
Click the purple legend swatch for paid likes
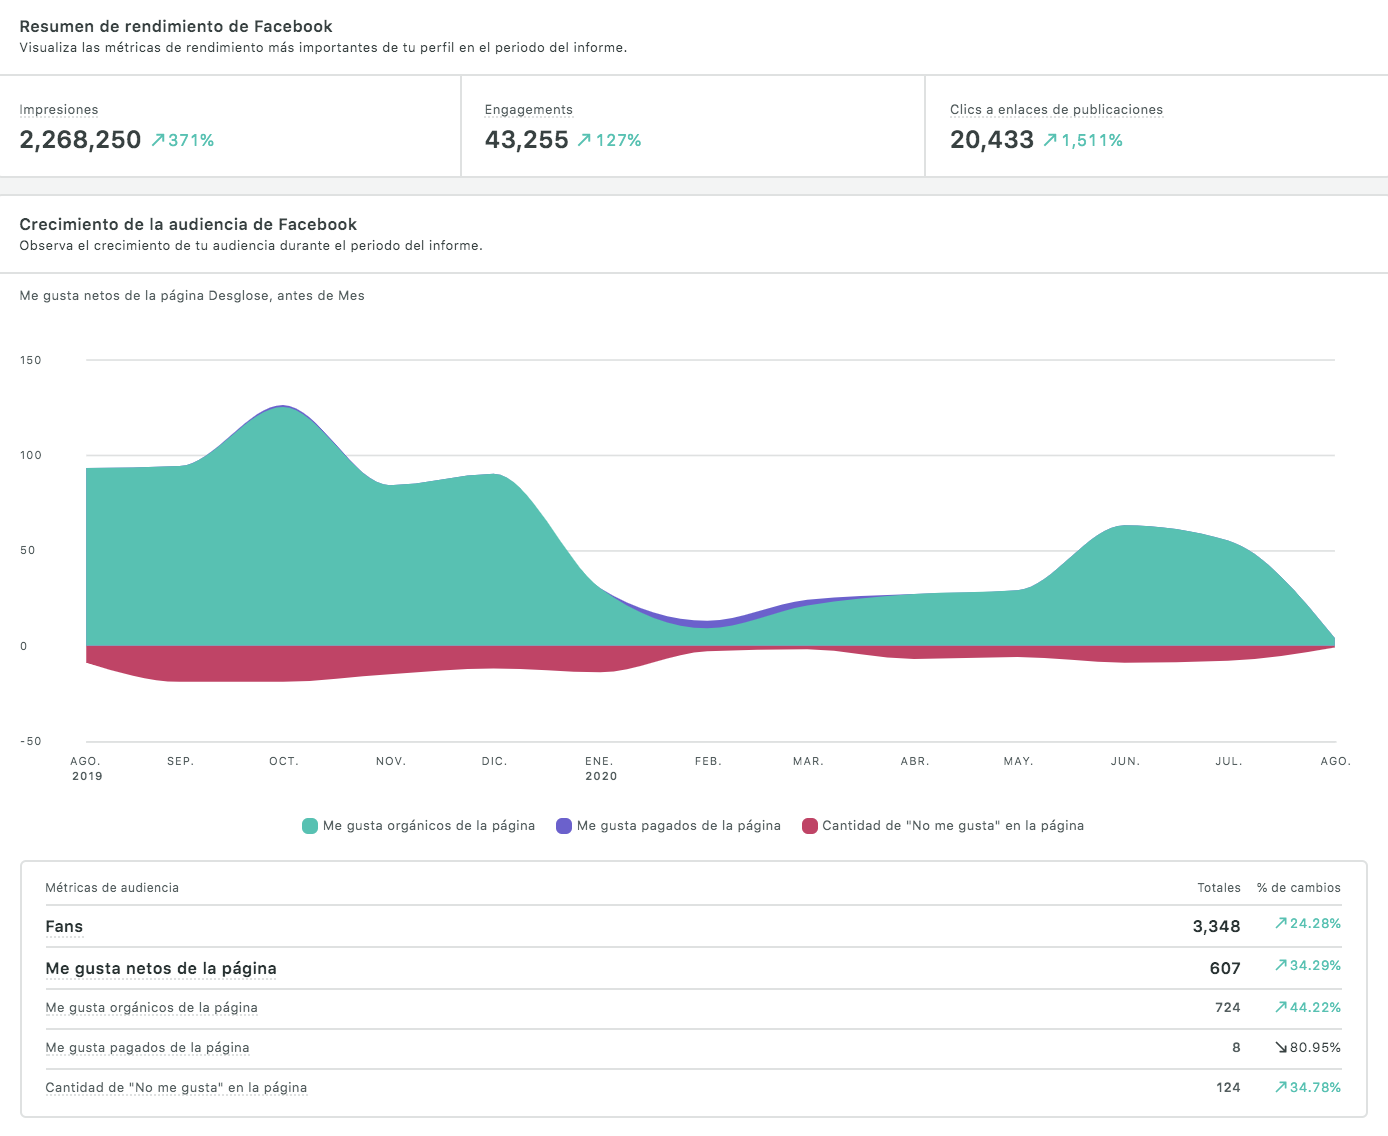[x=564, y=826]
